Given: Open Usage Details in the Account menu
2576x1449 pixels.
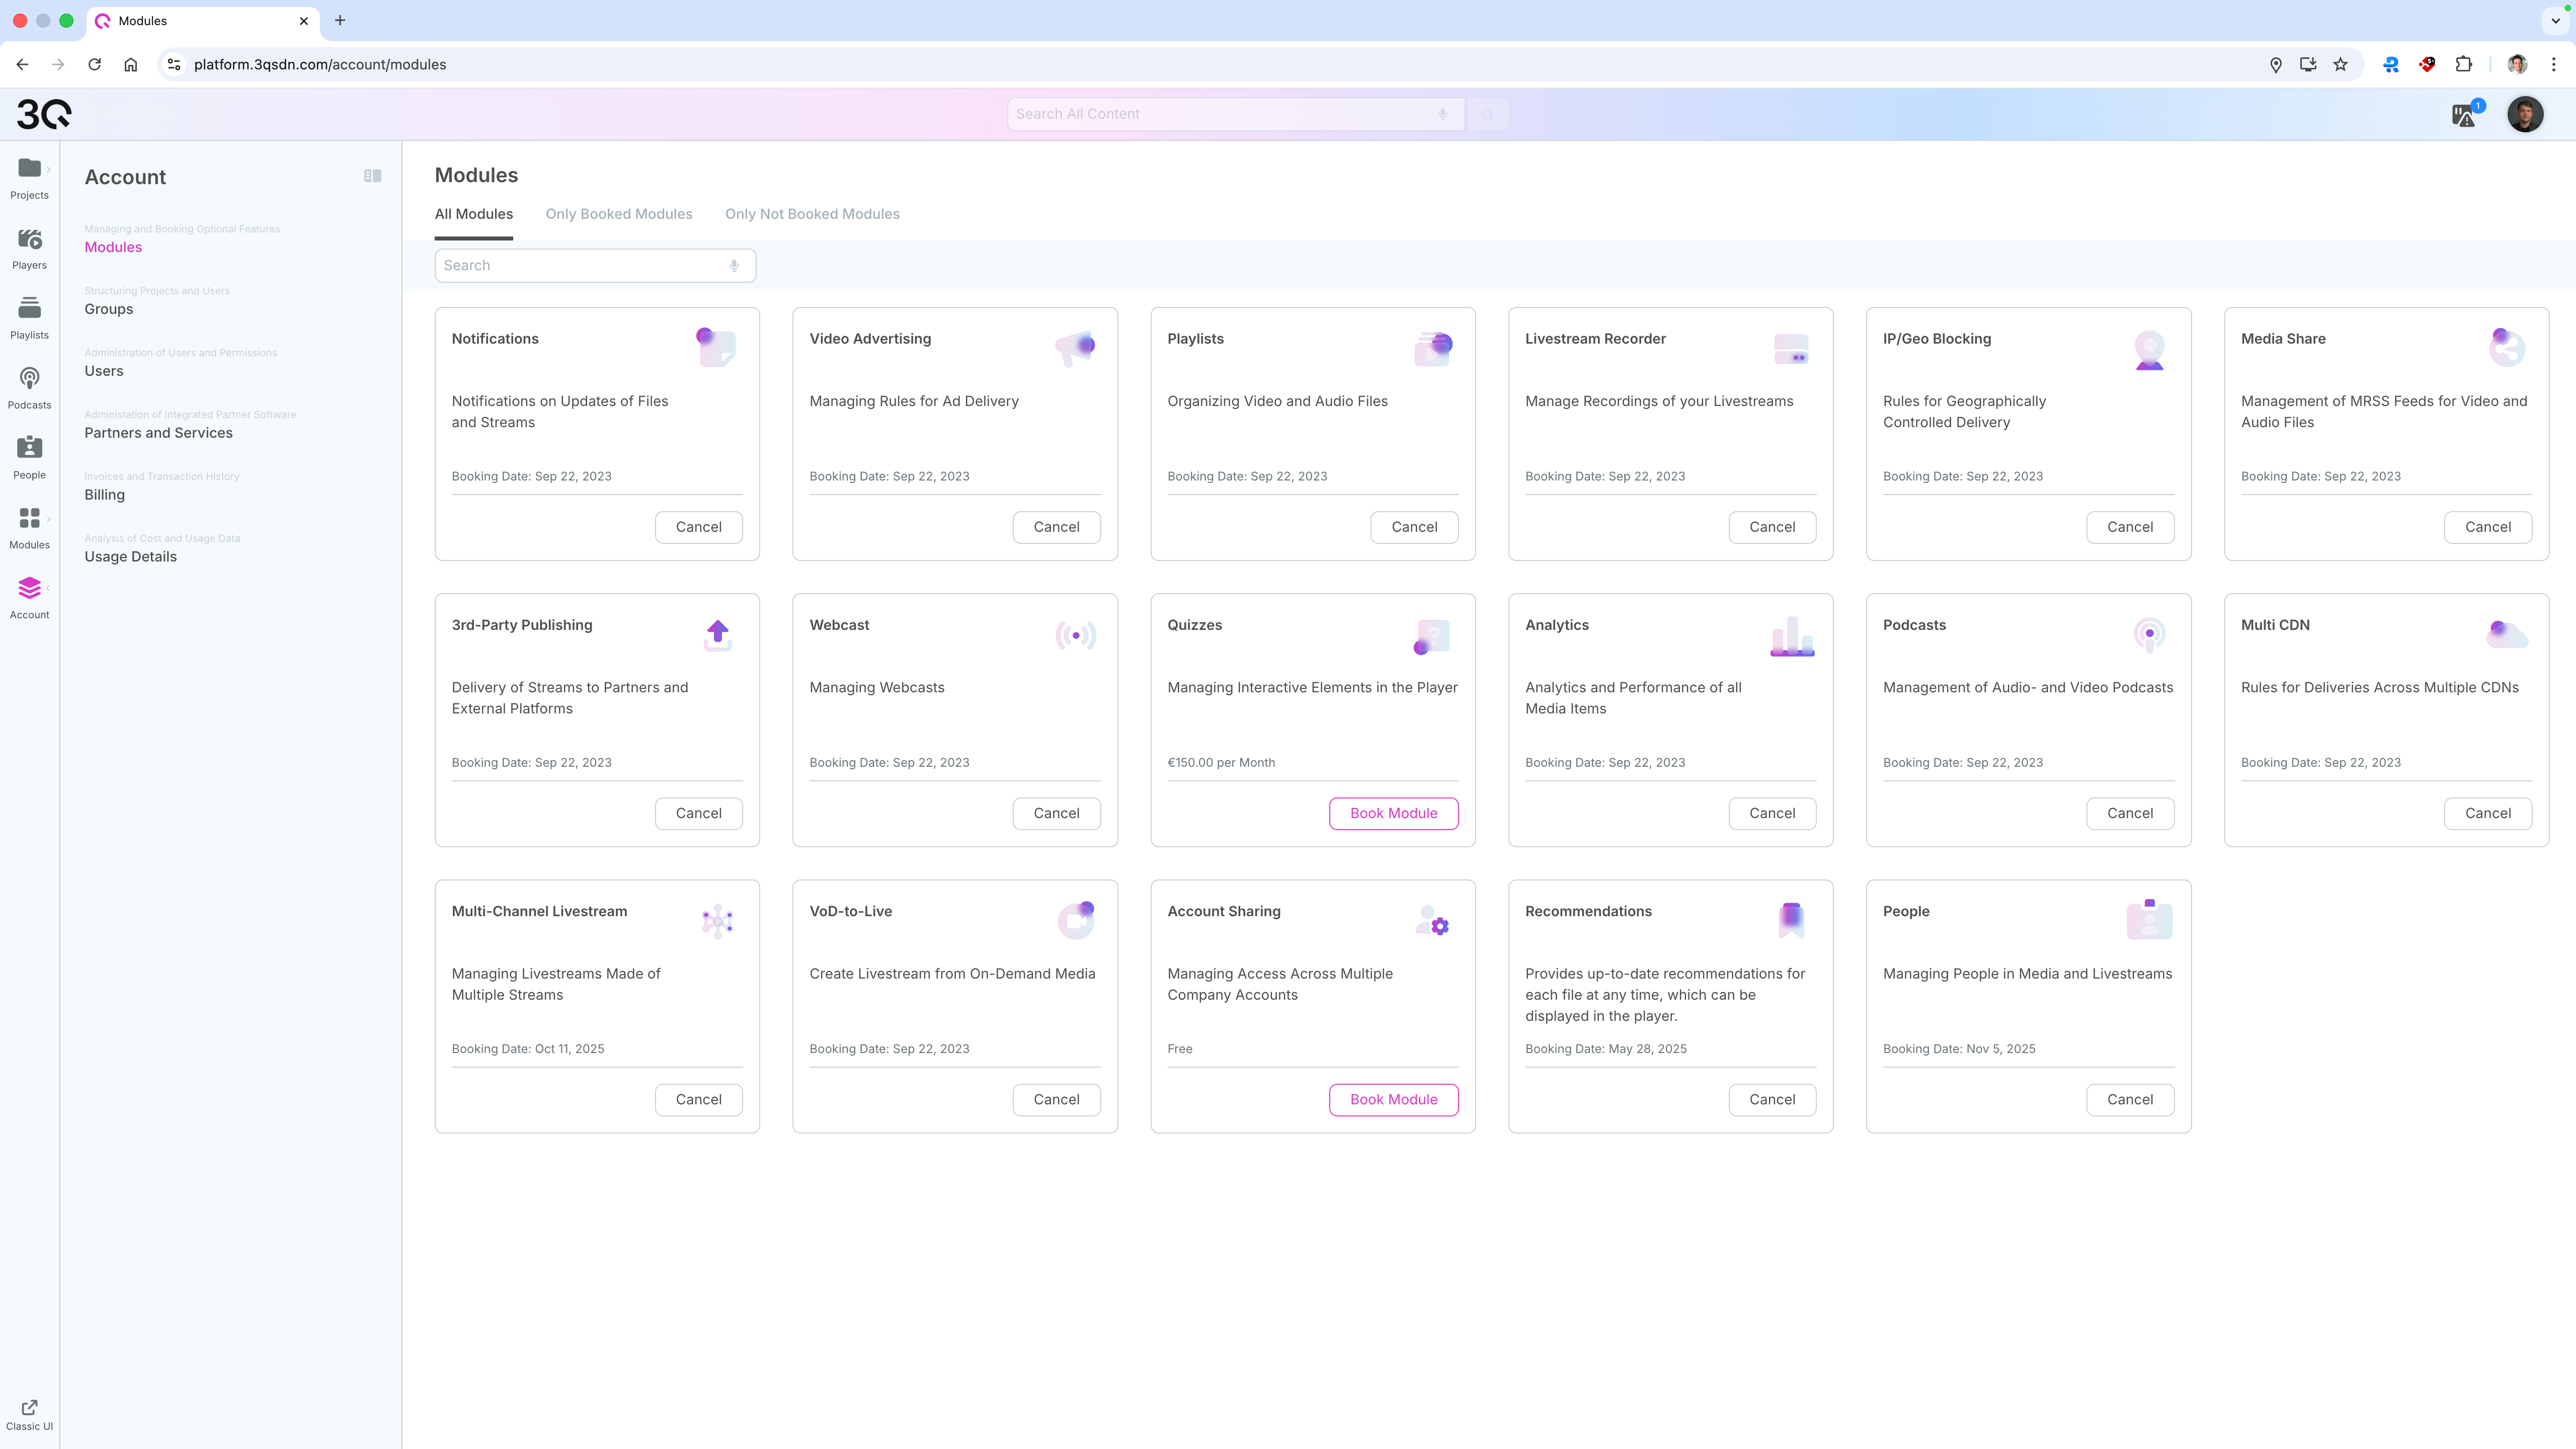Looking at the screenshot, I should [130, 557].
